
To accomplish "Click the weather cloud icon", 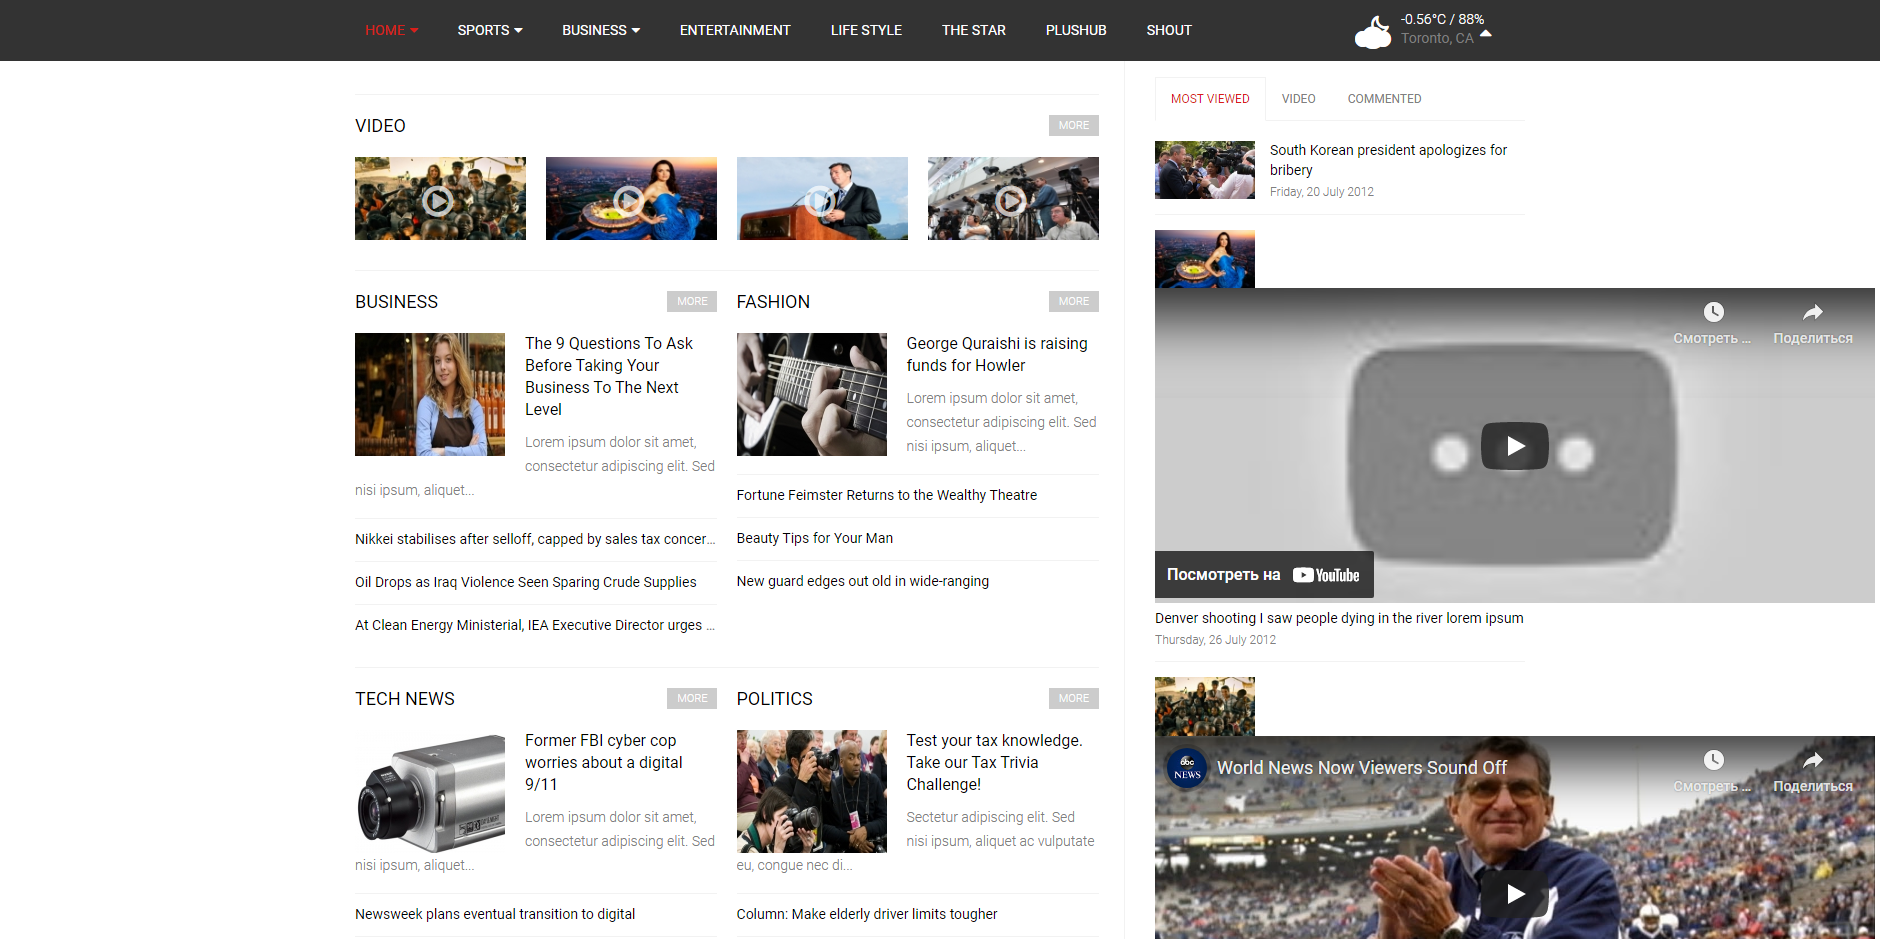I will click(x=1372, y=32).
